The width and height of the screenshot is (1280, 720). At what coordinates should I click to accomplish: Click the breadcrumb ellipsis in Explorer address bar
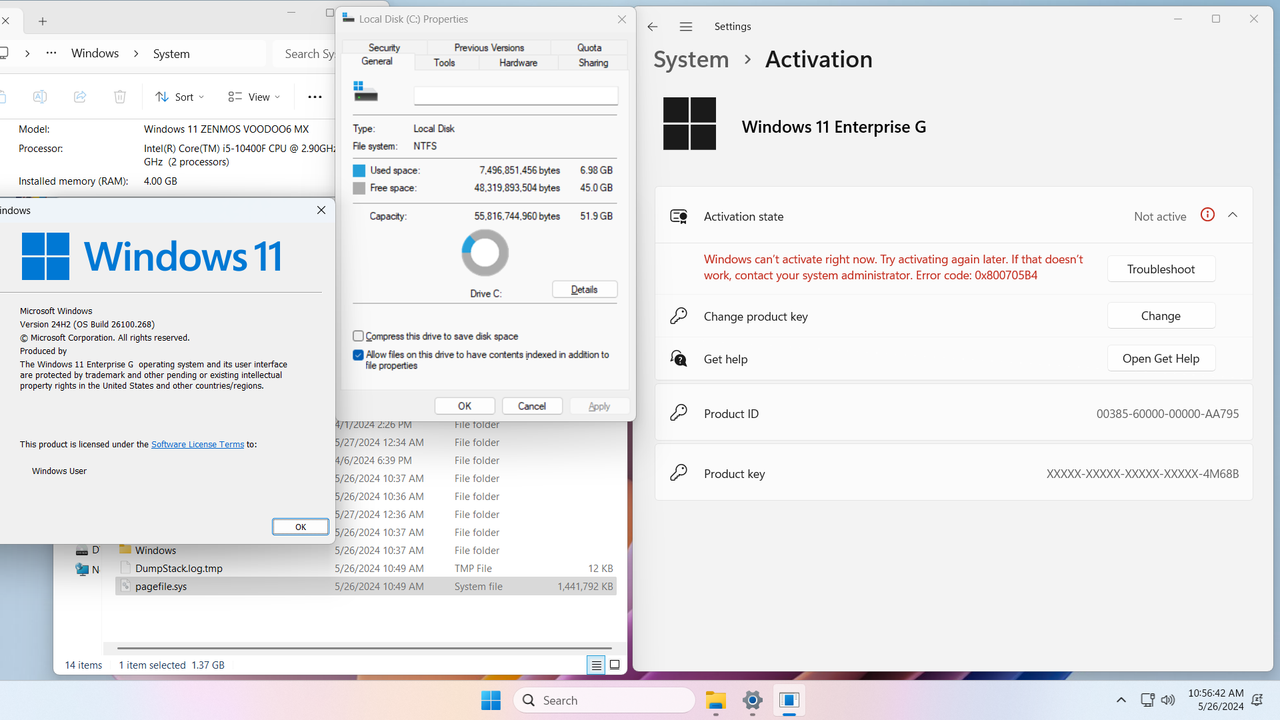tap(51, 53)
